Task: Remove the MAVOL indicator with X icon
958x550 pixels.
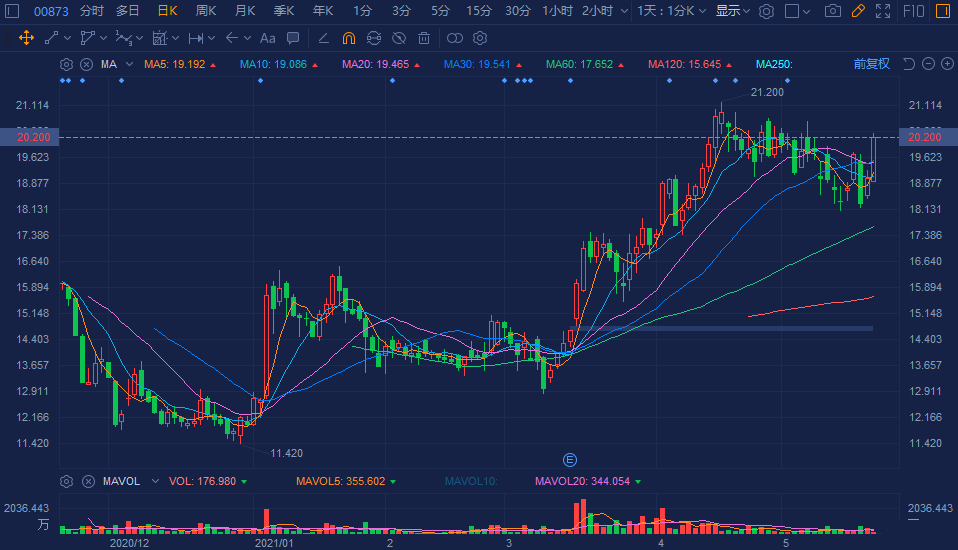Action: 86,481
